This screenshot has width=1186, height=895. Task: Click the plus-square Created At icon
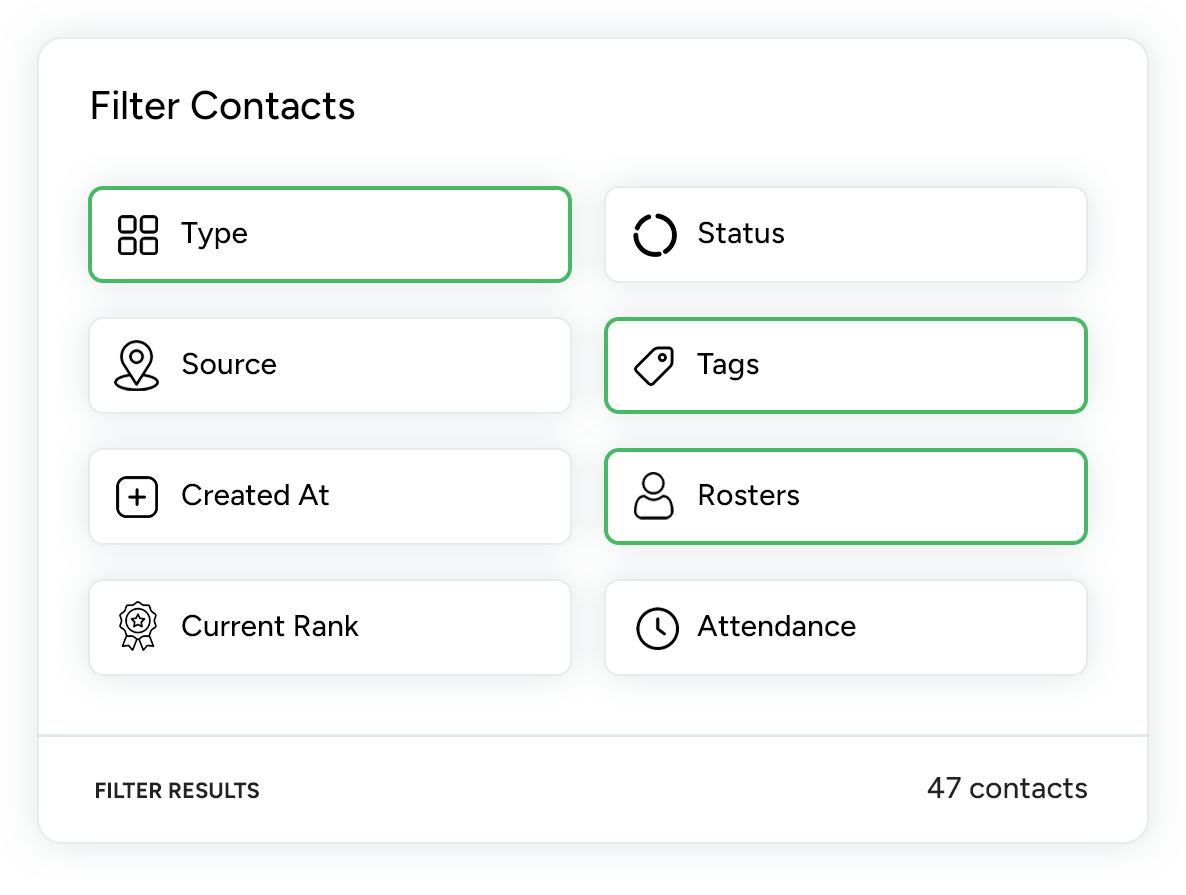[137, 497]
